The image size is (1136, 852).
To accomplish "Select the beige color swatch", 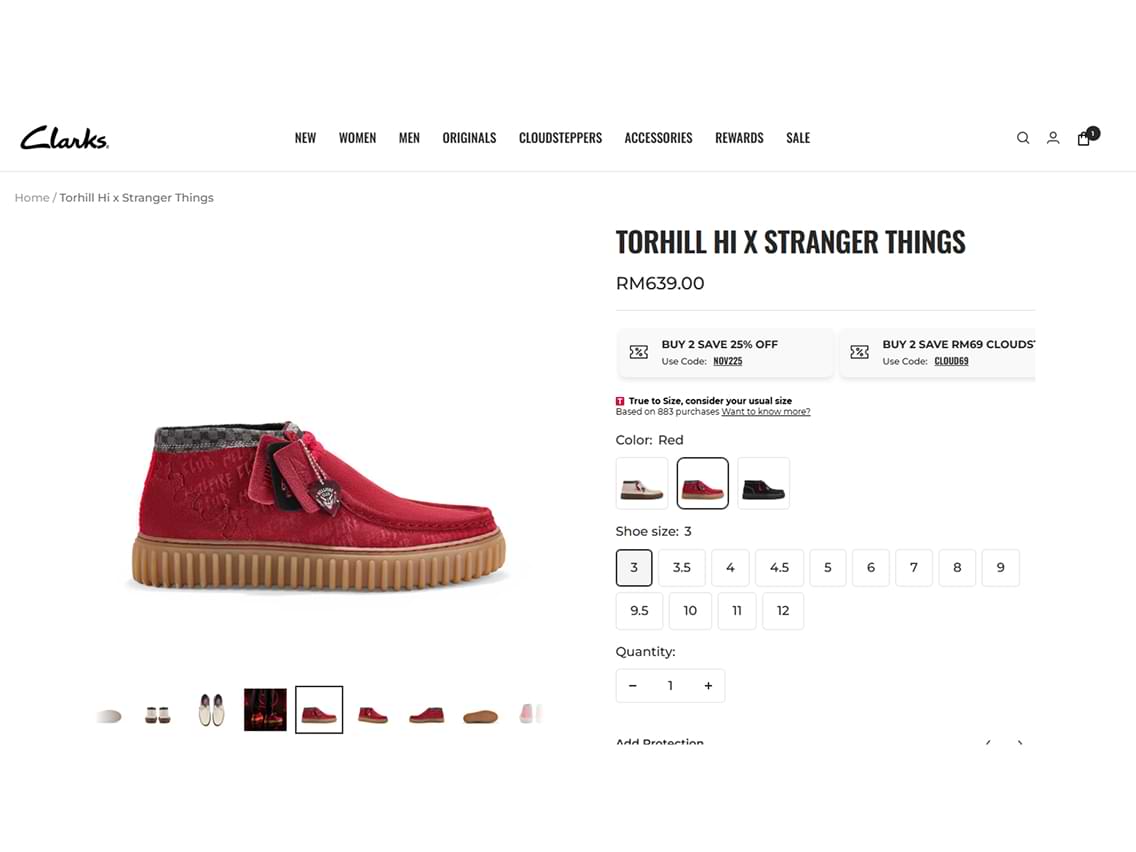I will 642,483.
